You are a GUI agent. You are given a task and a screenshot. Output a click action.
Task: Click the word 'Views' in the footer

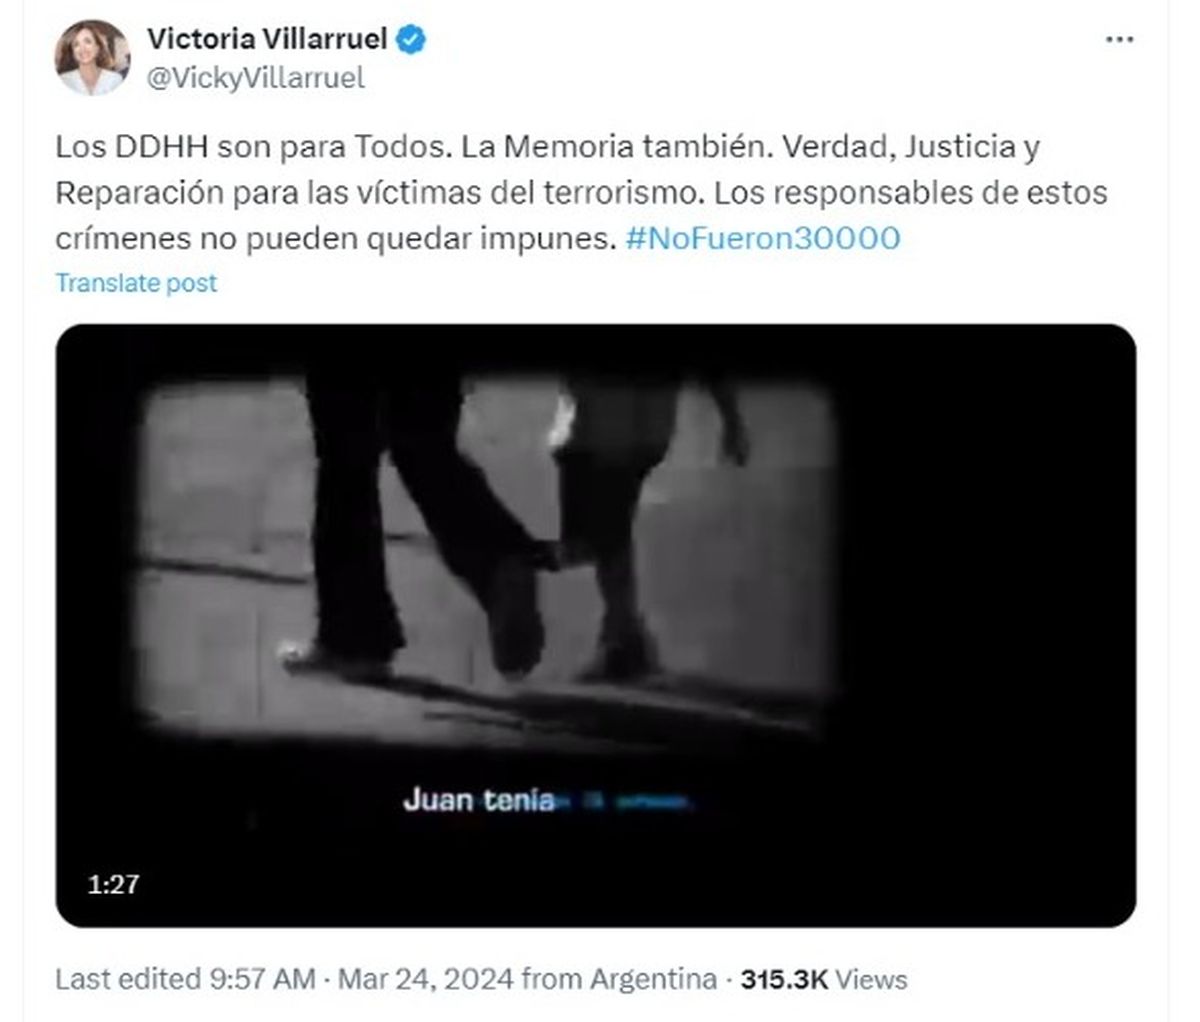coord(871,979)
